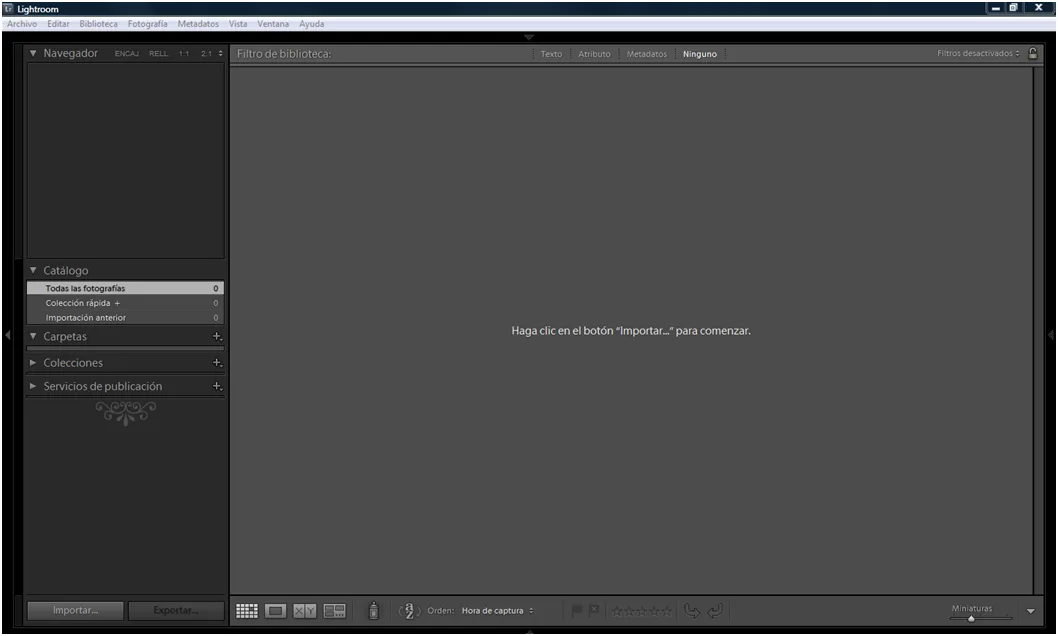Toggle the sort direction A-Z icon
The height and width of the screenshot is (636, 1058).
tap(407, 611)
